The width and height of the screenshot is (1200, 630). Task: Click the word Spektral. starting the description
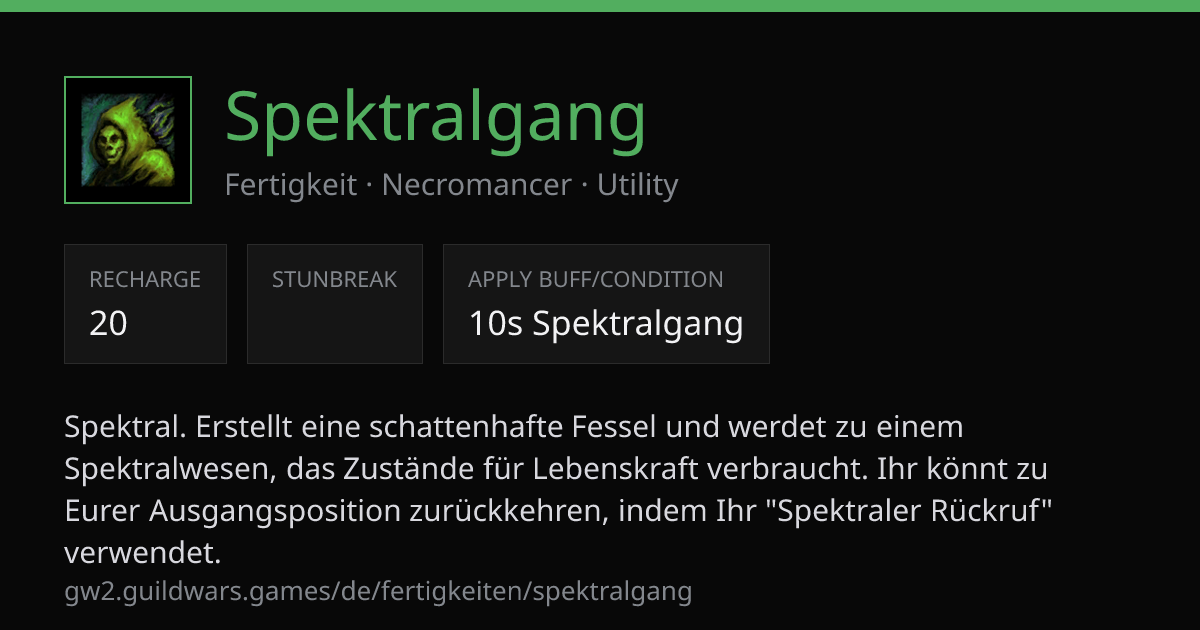coord(125,427)
